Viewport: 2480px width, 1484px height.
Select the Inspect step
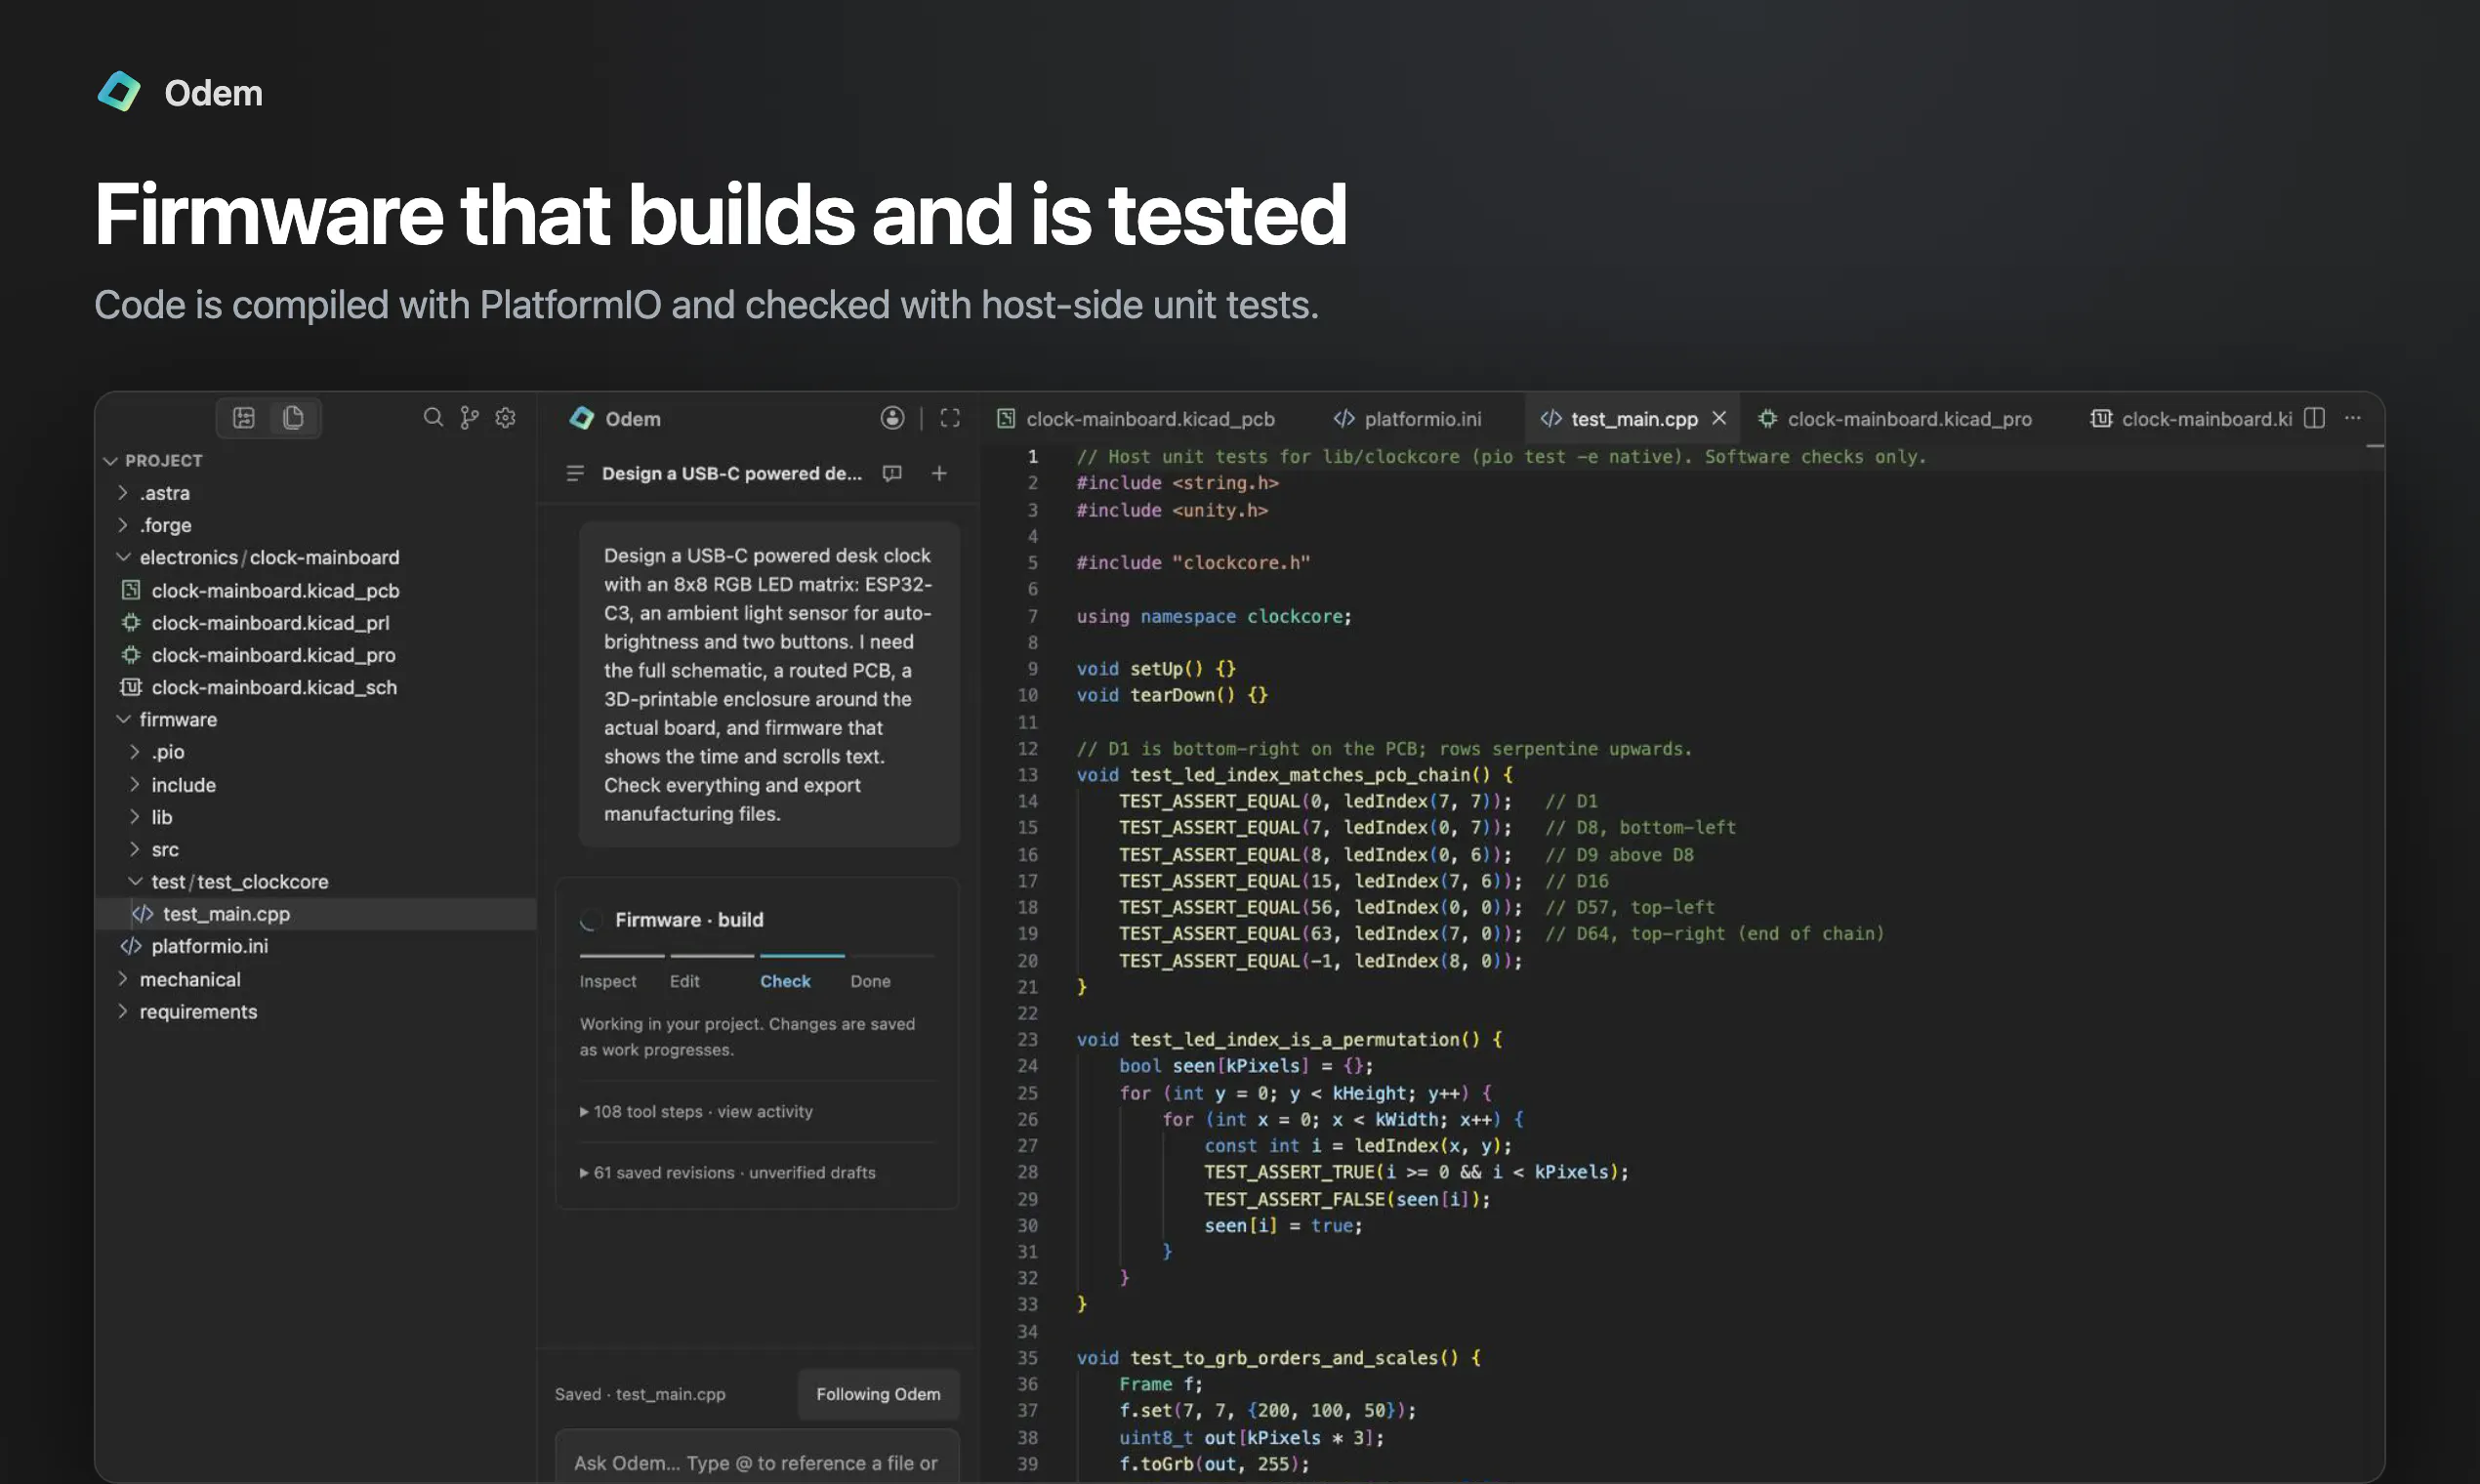coord(608,981)
